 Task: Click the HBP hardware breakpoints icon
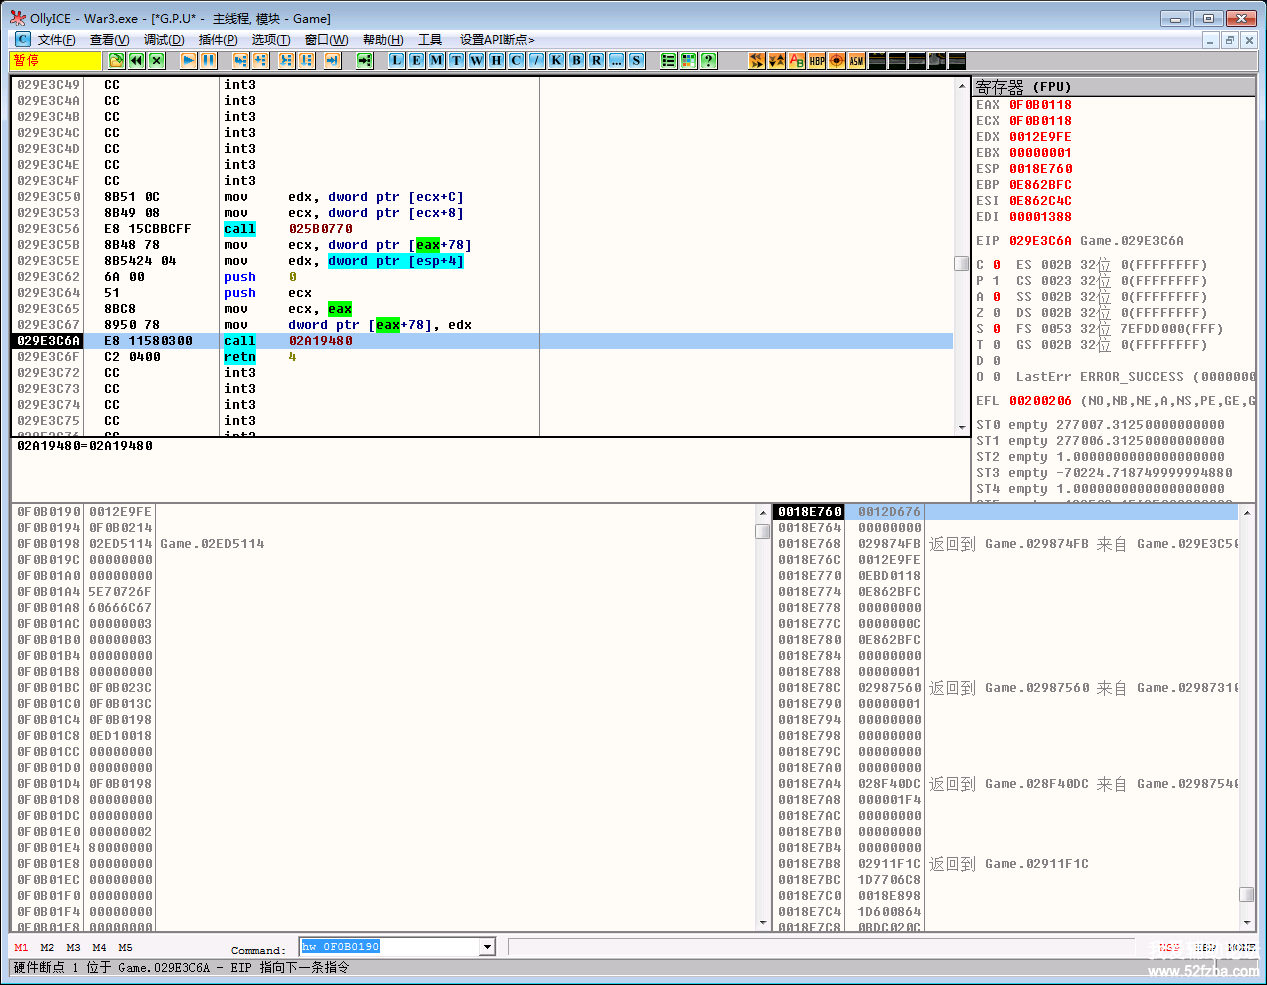click(817, 61)
